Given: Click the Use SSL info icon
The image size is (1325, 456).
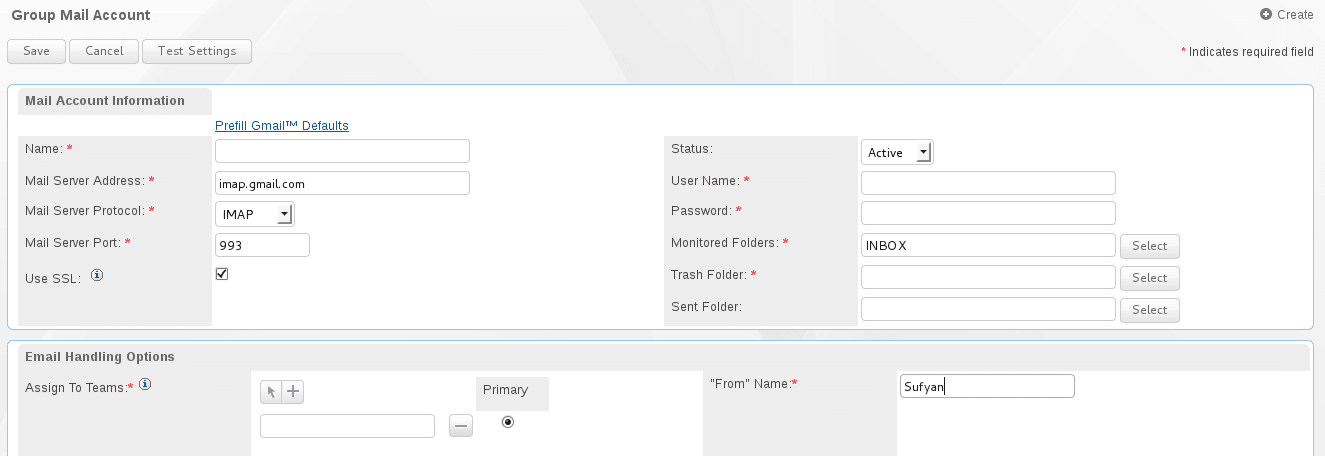Looking at the screenshot, I should tap(97, 275).
